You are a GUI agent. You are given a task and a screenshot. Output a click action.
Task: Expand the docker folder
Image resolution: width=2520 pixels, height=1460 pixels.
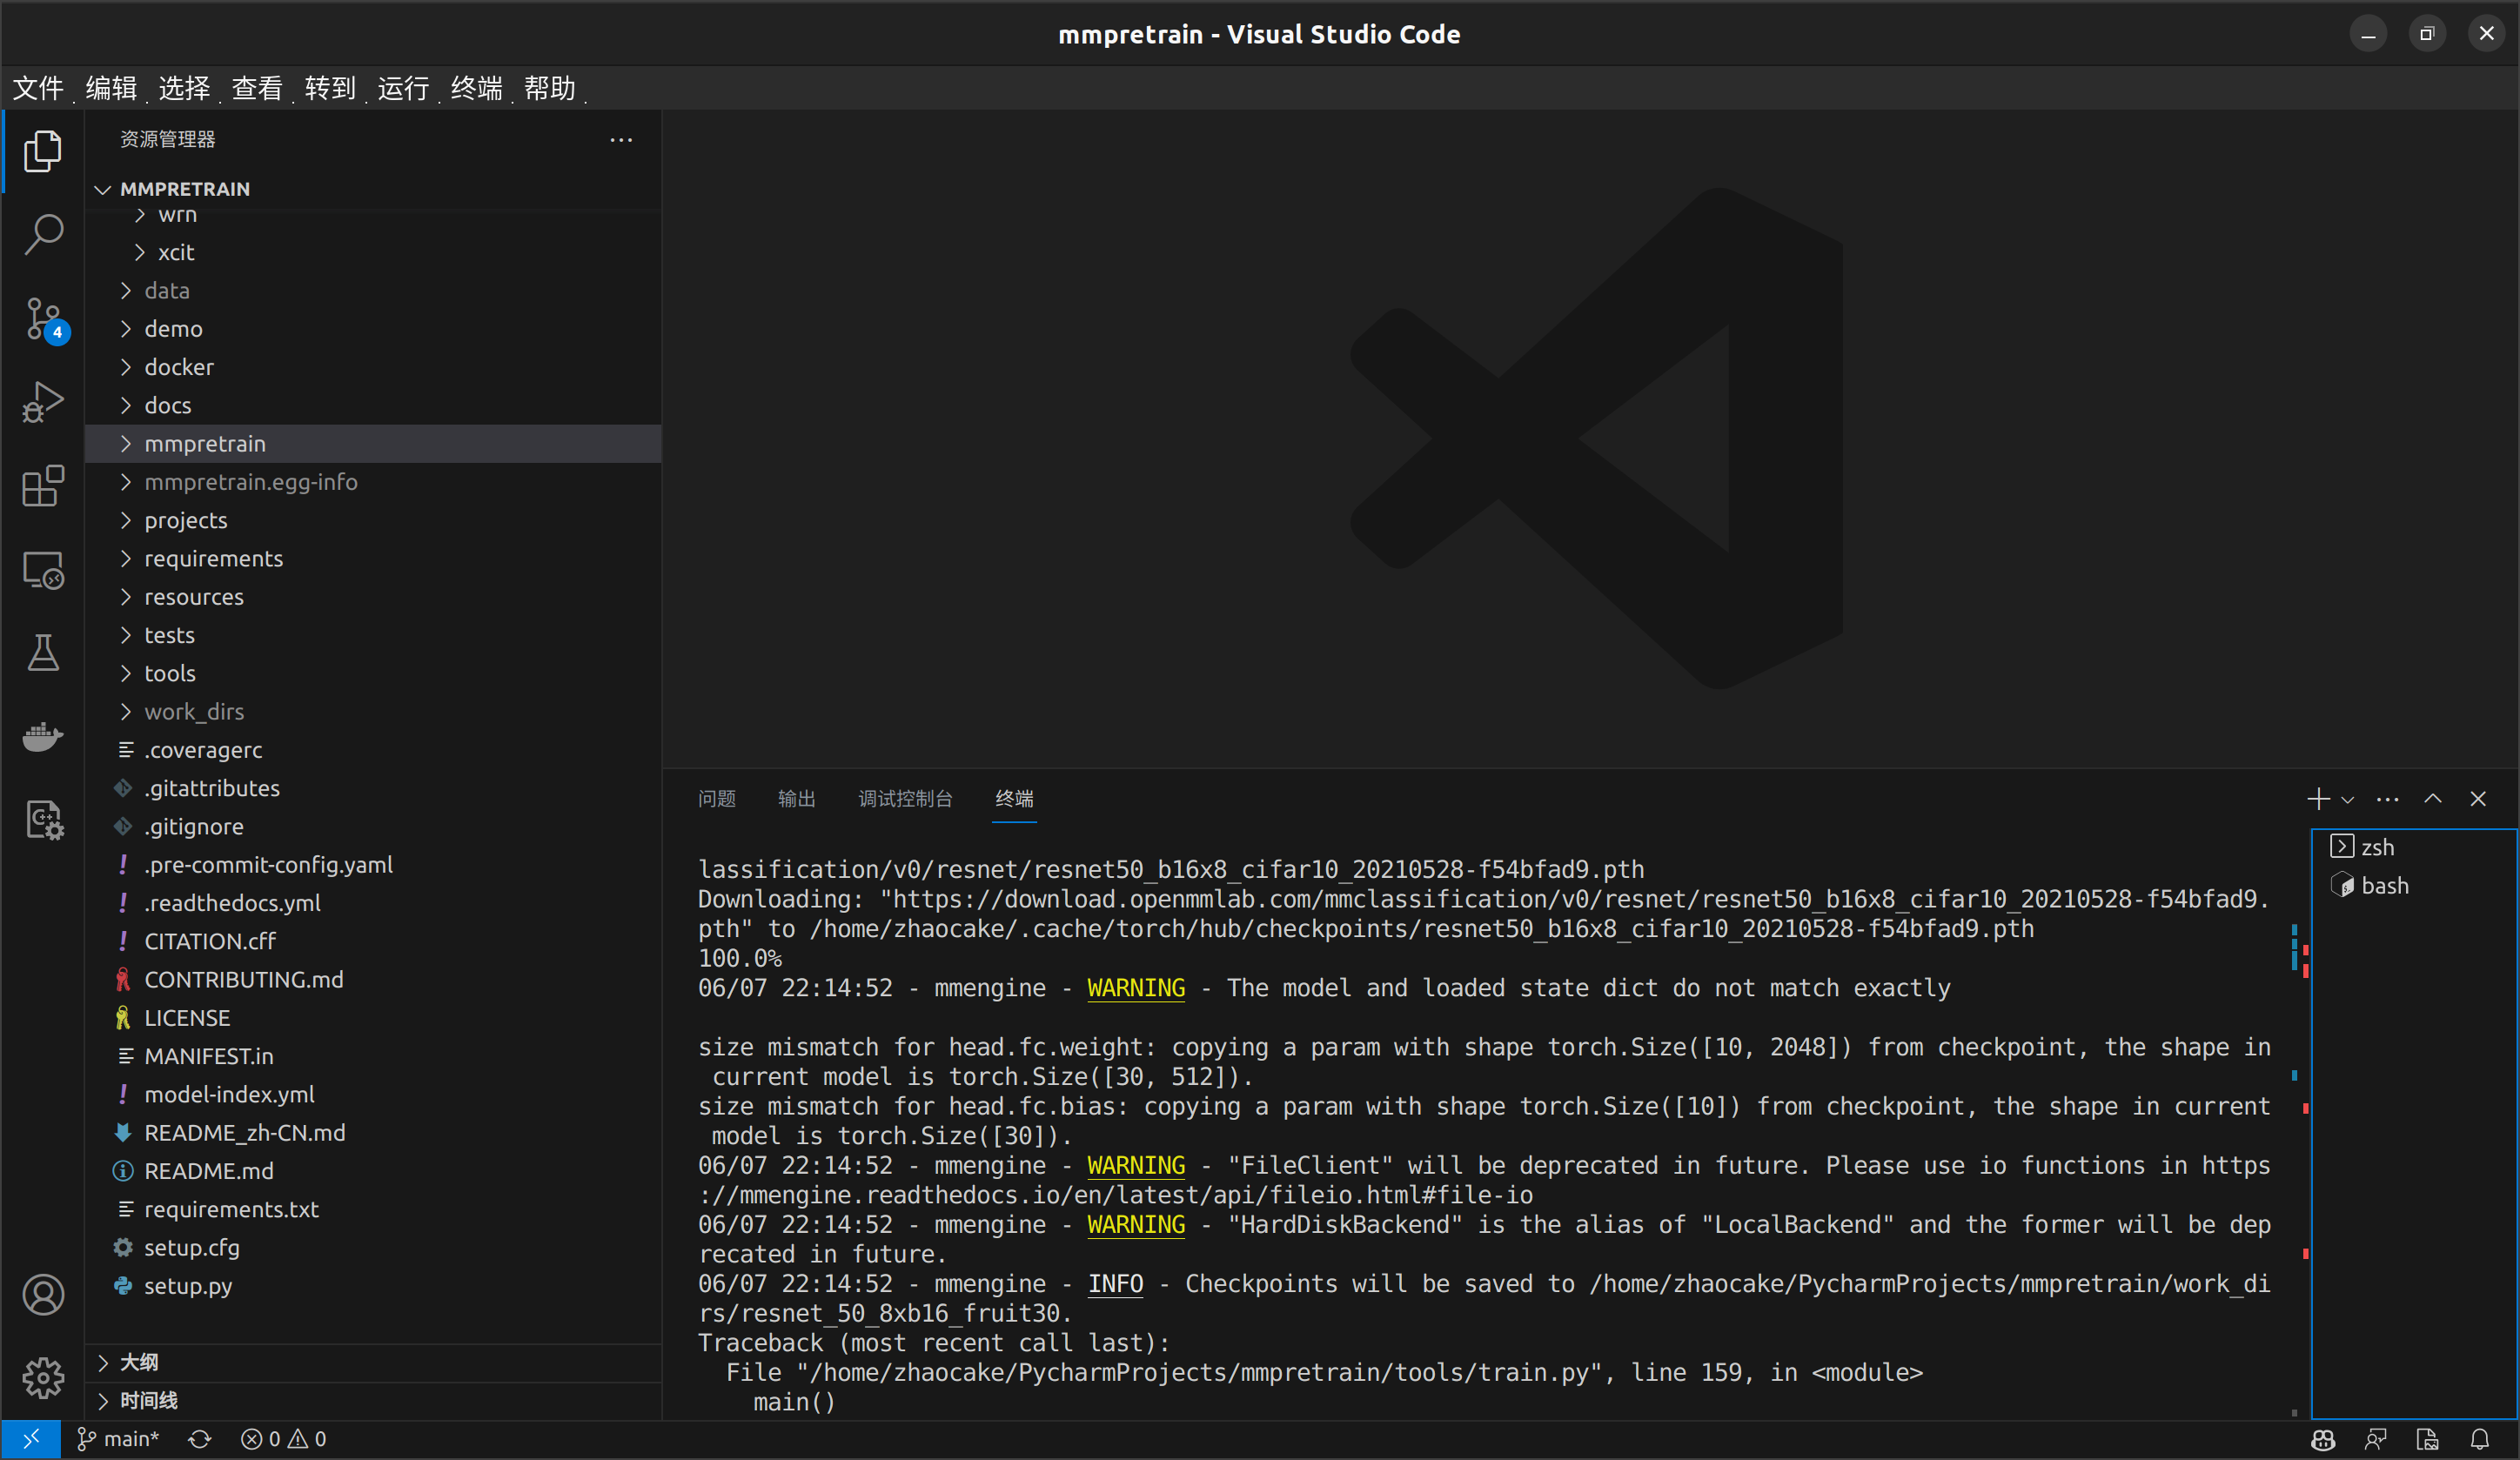373,367
